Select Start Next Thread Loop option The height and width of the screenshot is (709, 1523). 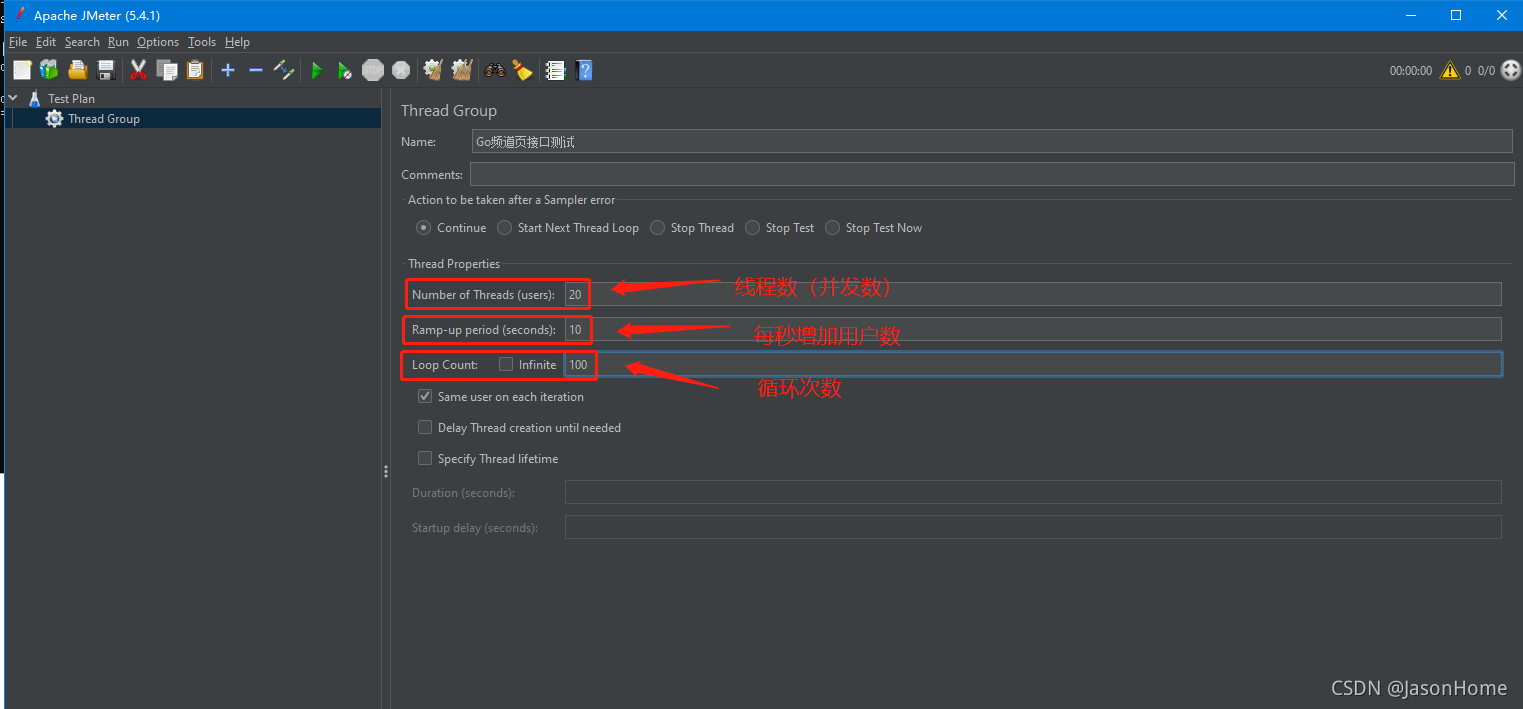(x=504, y=228)
